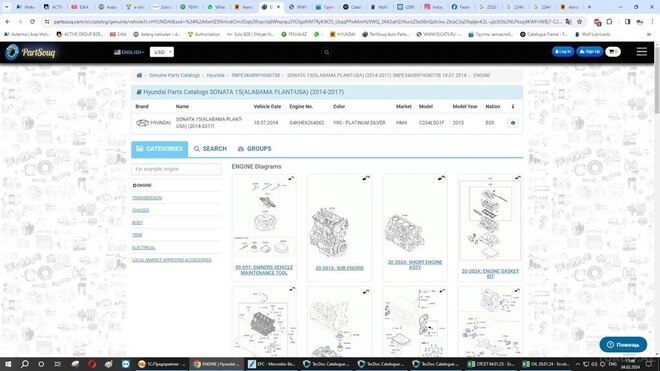Viewport: 660px width, 371px height.
Task: Open 20-201A Sub Engine diagram link
Action: coord(339,268)
